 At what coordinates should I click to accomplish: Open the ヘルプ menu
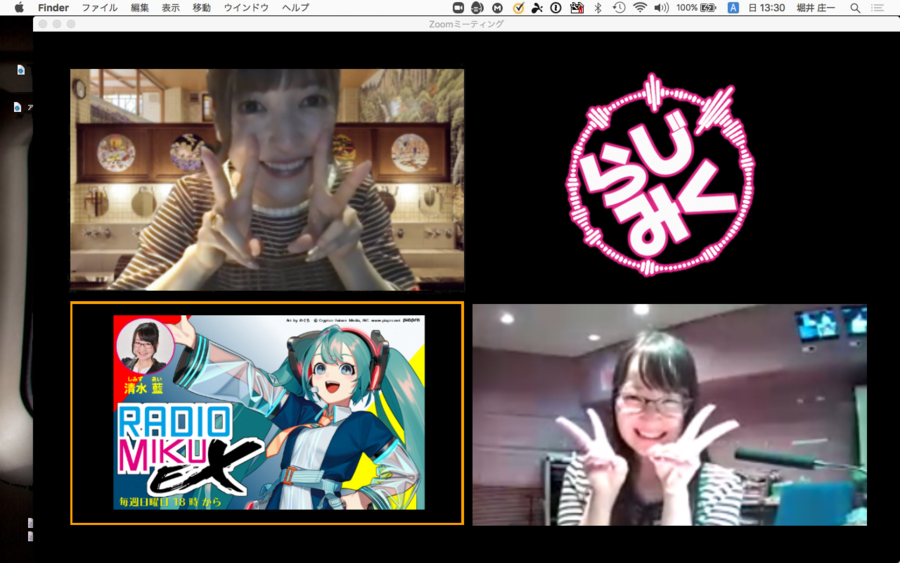[295, 7]
